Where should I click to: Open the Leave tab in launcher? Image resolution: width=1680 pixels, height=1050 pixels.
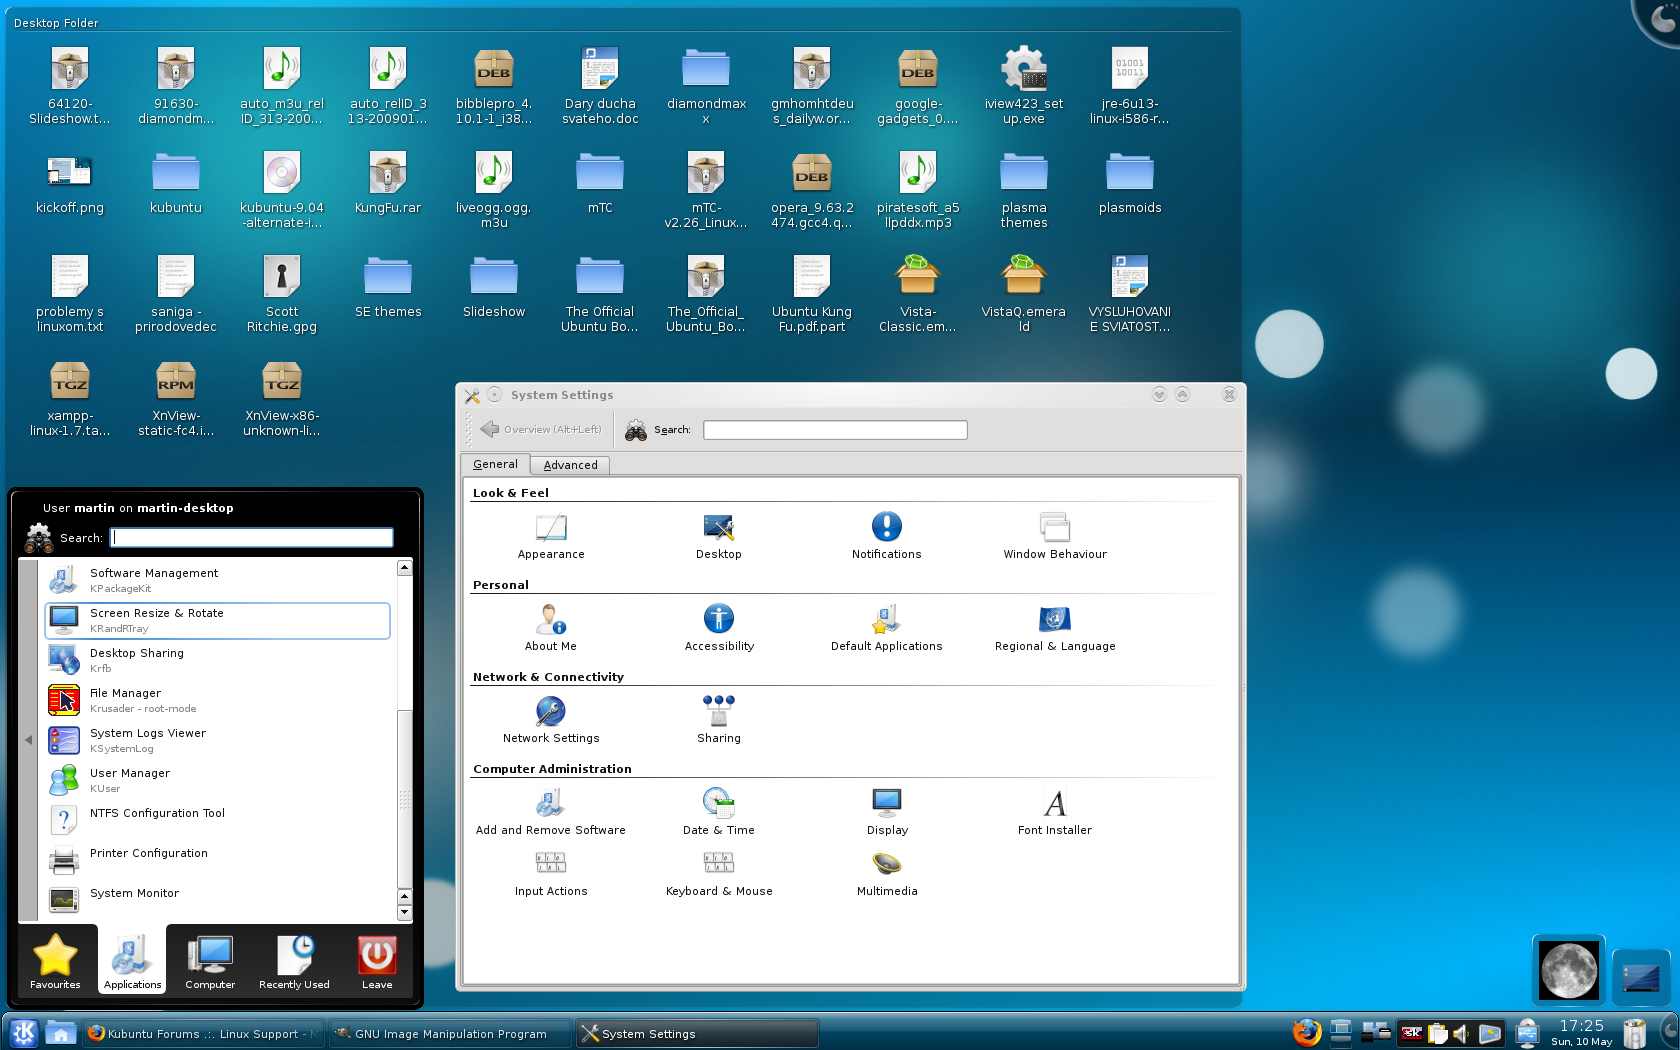377,961
